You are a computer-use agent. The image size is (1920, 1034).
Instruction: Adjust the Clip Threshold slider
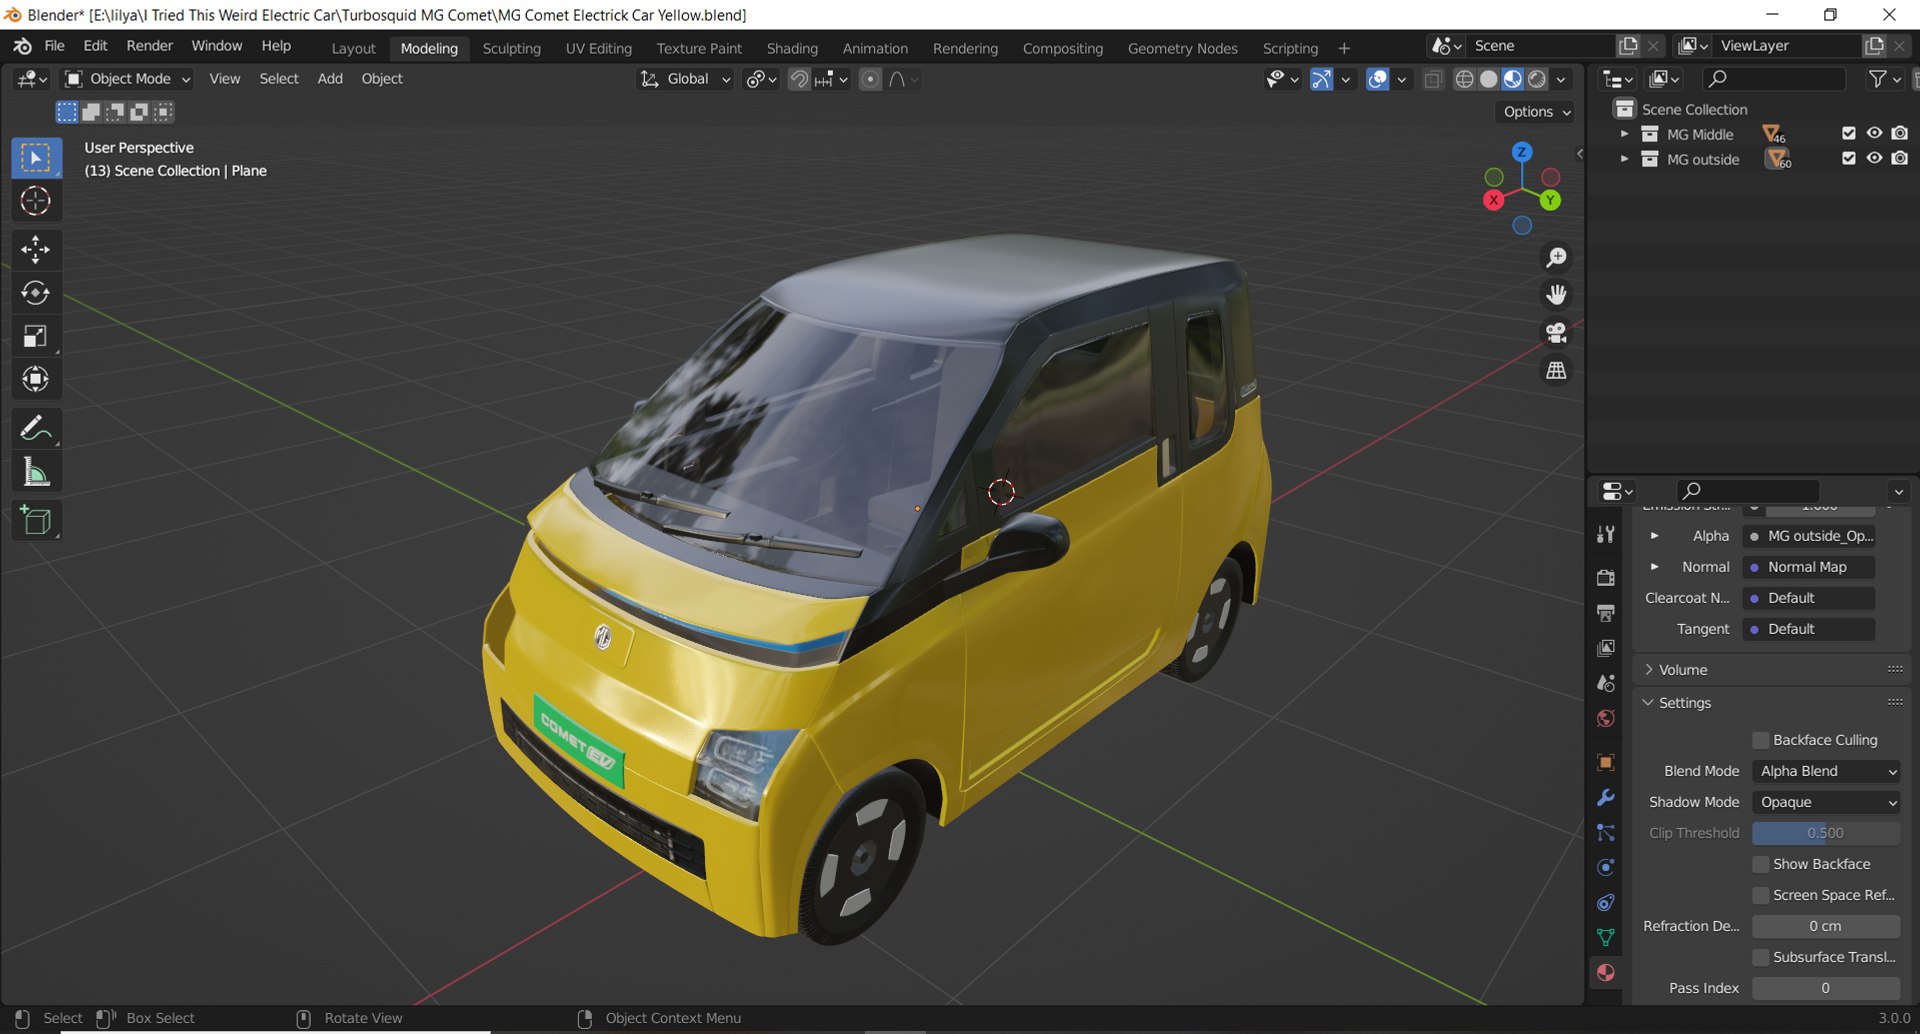[x=1826, y=833]
